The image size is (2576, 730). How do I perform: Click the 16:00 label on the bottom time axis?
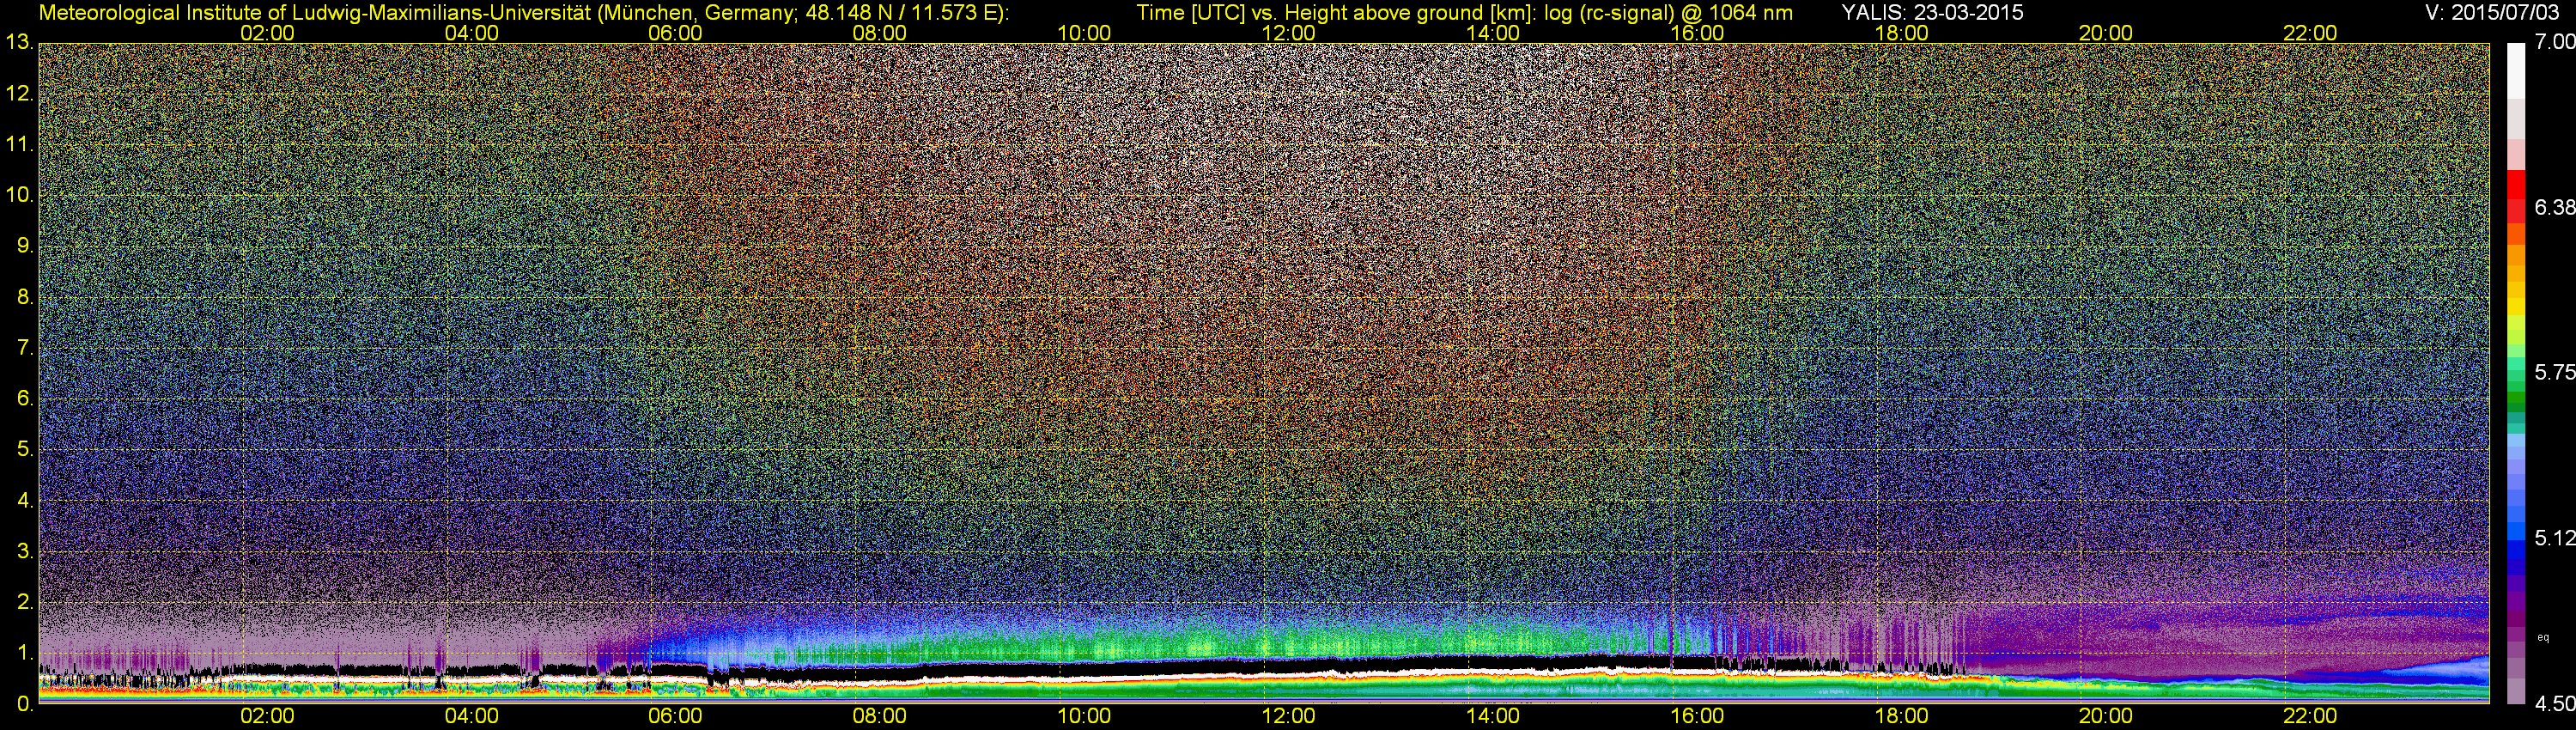point(1697,716)
